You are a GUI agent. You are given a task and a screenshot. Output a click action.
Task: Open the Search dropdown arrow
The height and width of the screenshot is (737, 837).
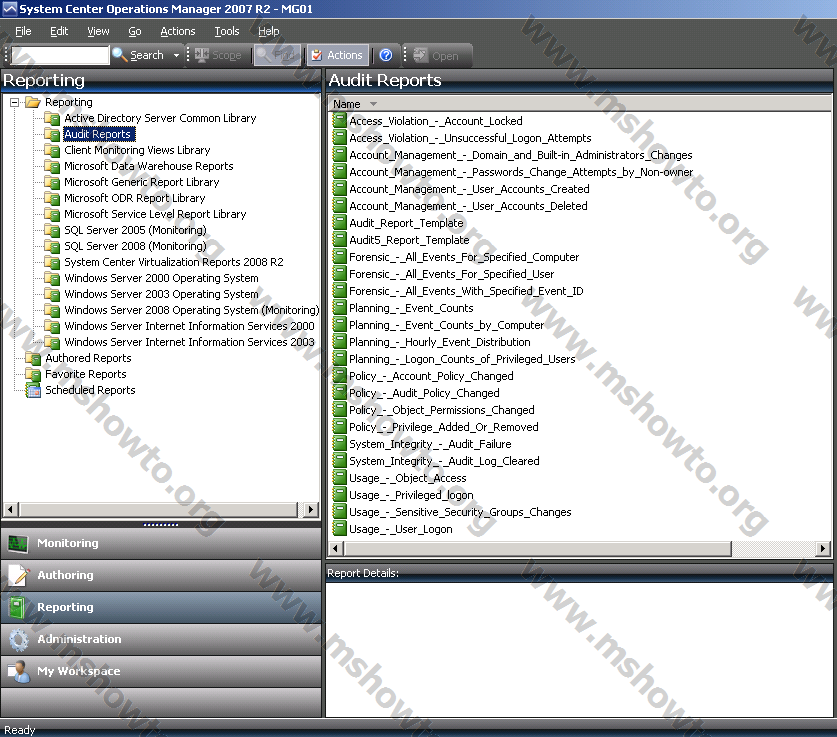[176, 55]
